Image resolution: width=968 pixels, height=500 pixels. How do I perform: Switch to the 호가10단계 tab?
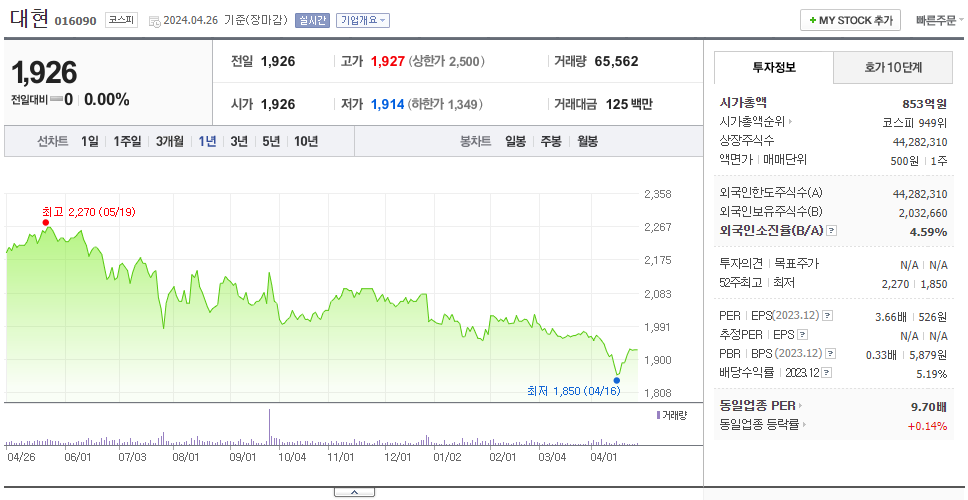(x=893, y=67)
